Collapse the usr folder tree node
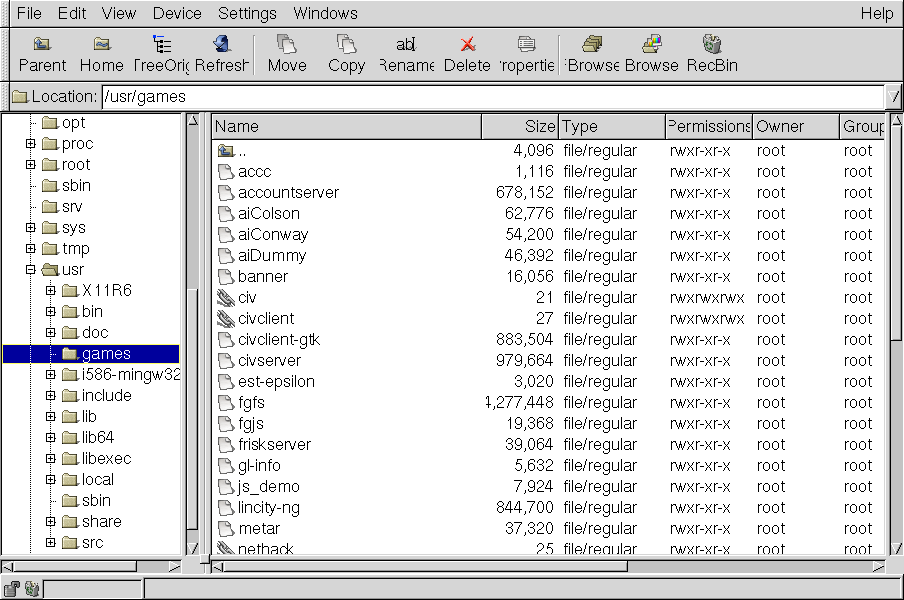Viewport: 904px width, 600px height. click(31, 270)
